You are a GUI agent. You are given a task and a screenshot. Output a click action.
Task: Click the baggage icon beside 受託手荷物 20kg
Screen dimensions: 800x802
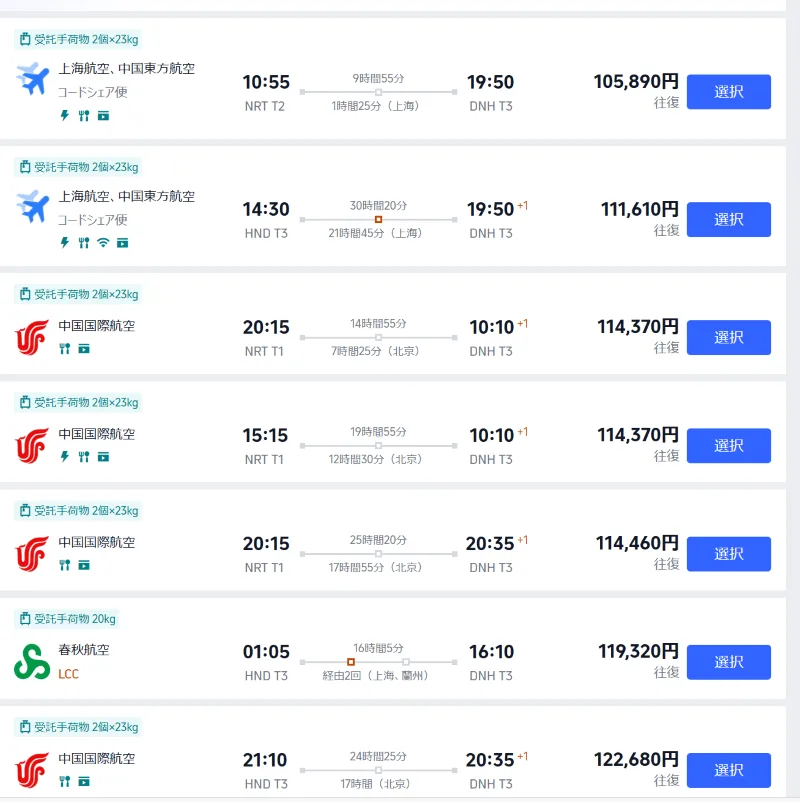26,619
